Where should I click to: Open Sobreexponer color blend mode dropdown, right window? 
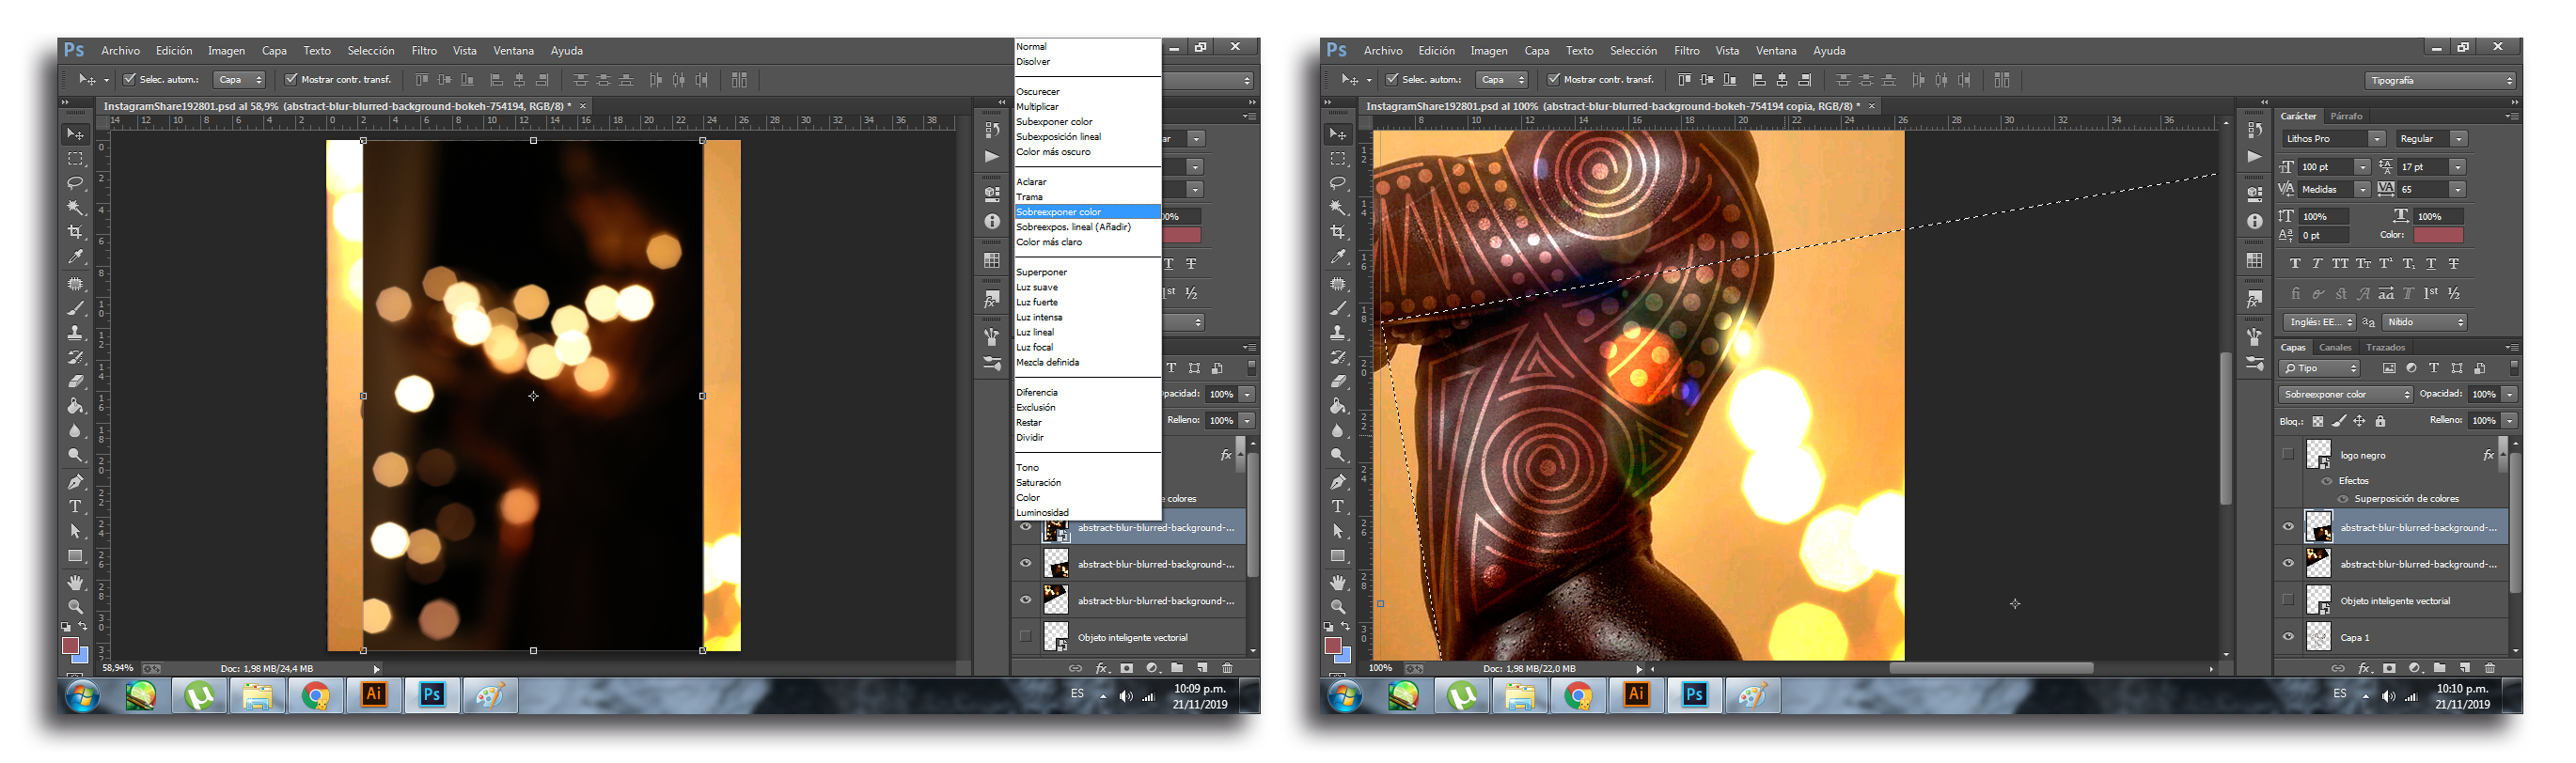(x=2345, y=394)
